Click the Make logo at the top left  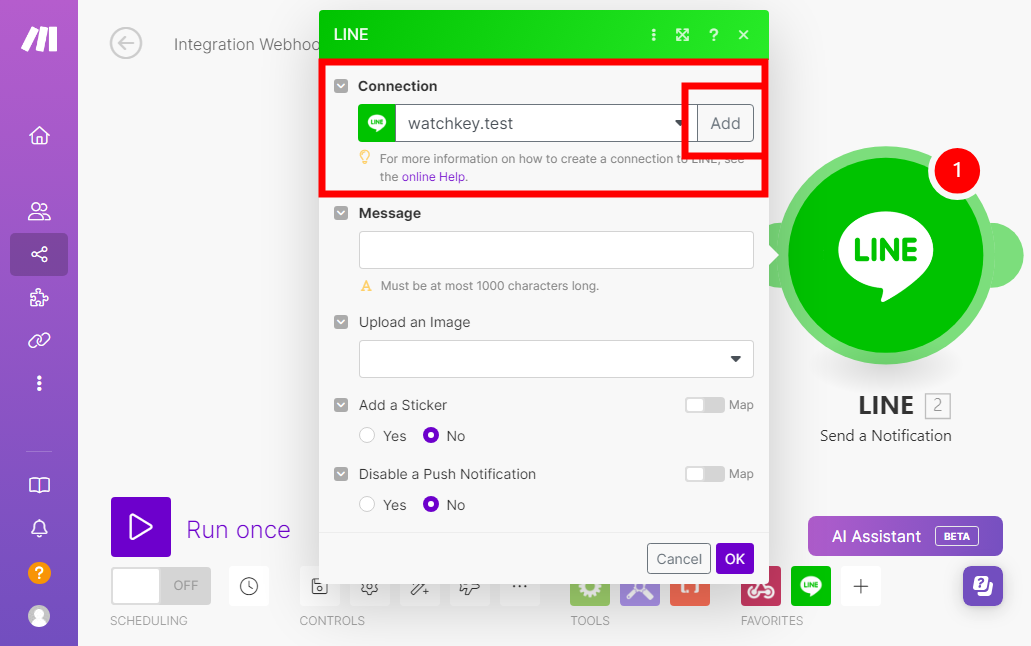tap(39, 39)
